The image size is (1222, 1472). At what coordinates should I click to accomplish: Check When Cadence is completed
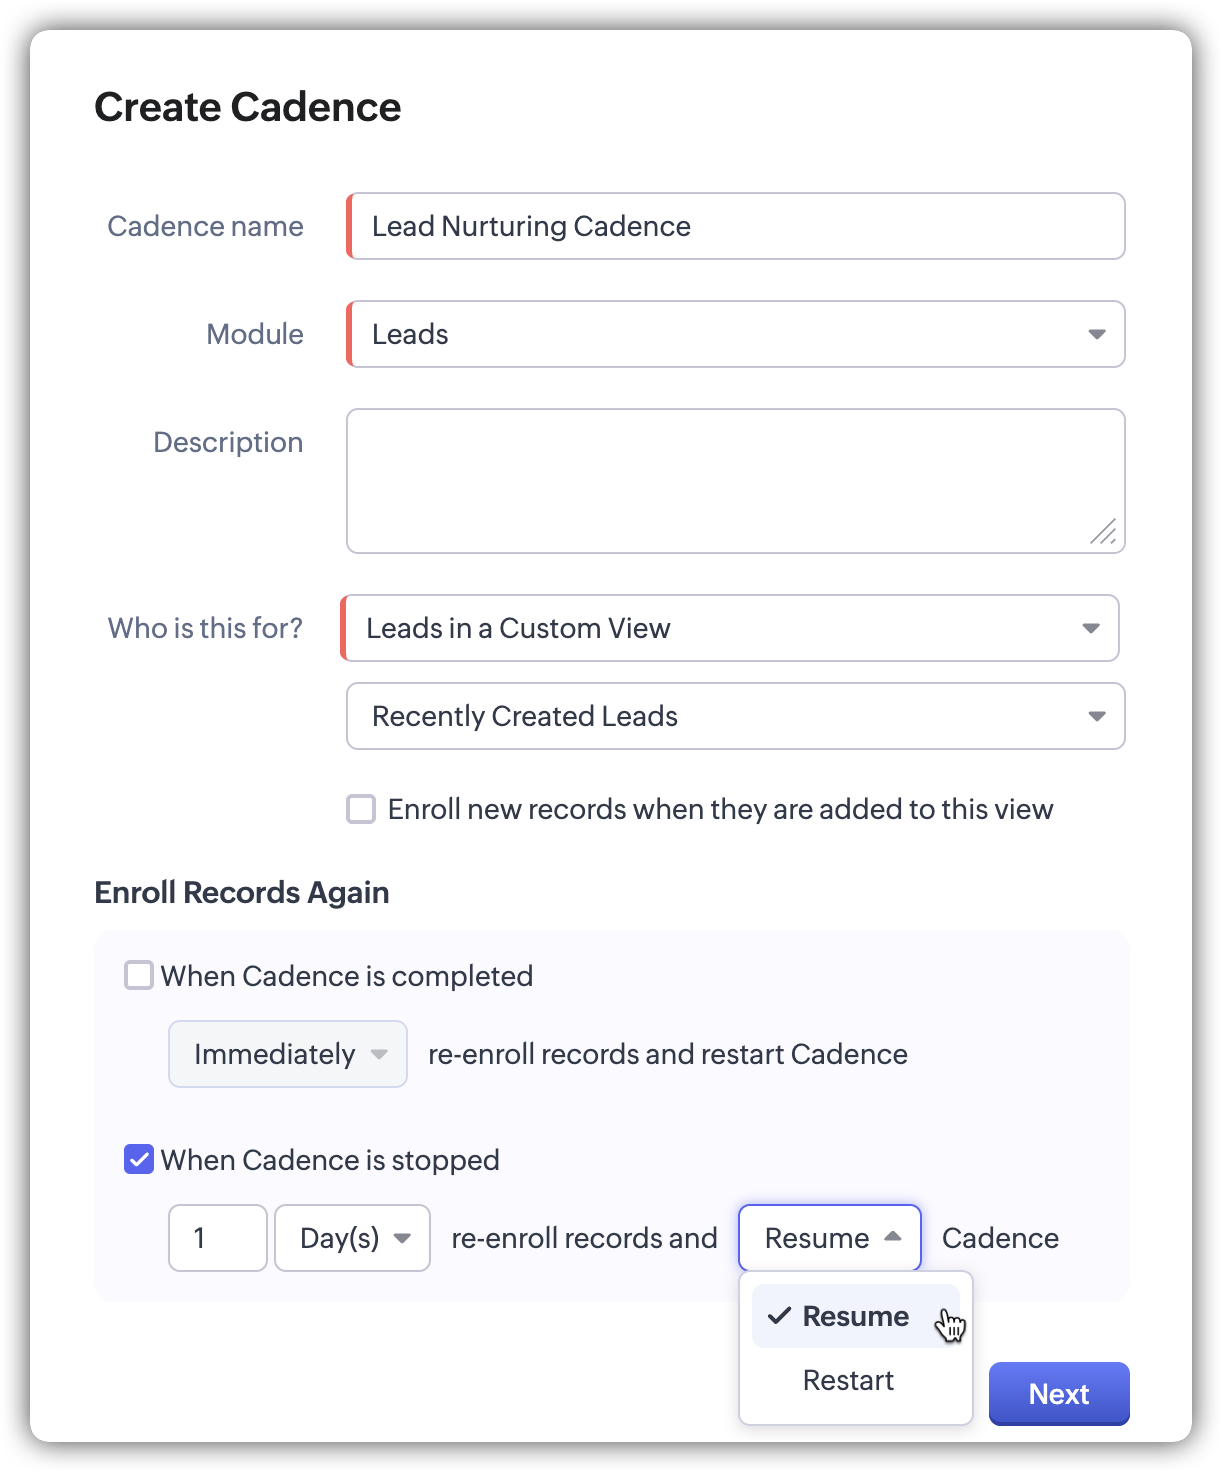[x=139, y=975]
